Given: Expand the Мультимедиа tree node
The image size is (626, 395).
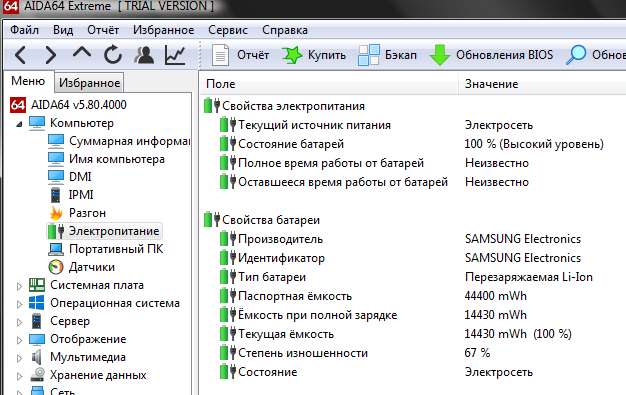Looking at the screenshot, I should (x=19, y=358).
